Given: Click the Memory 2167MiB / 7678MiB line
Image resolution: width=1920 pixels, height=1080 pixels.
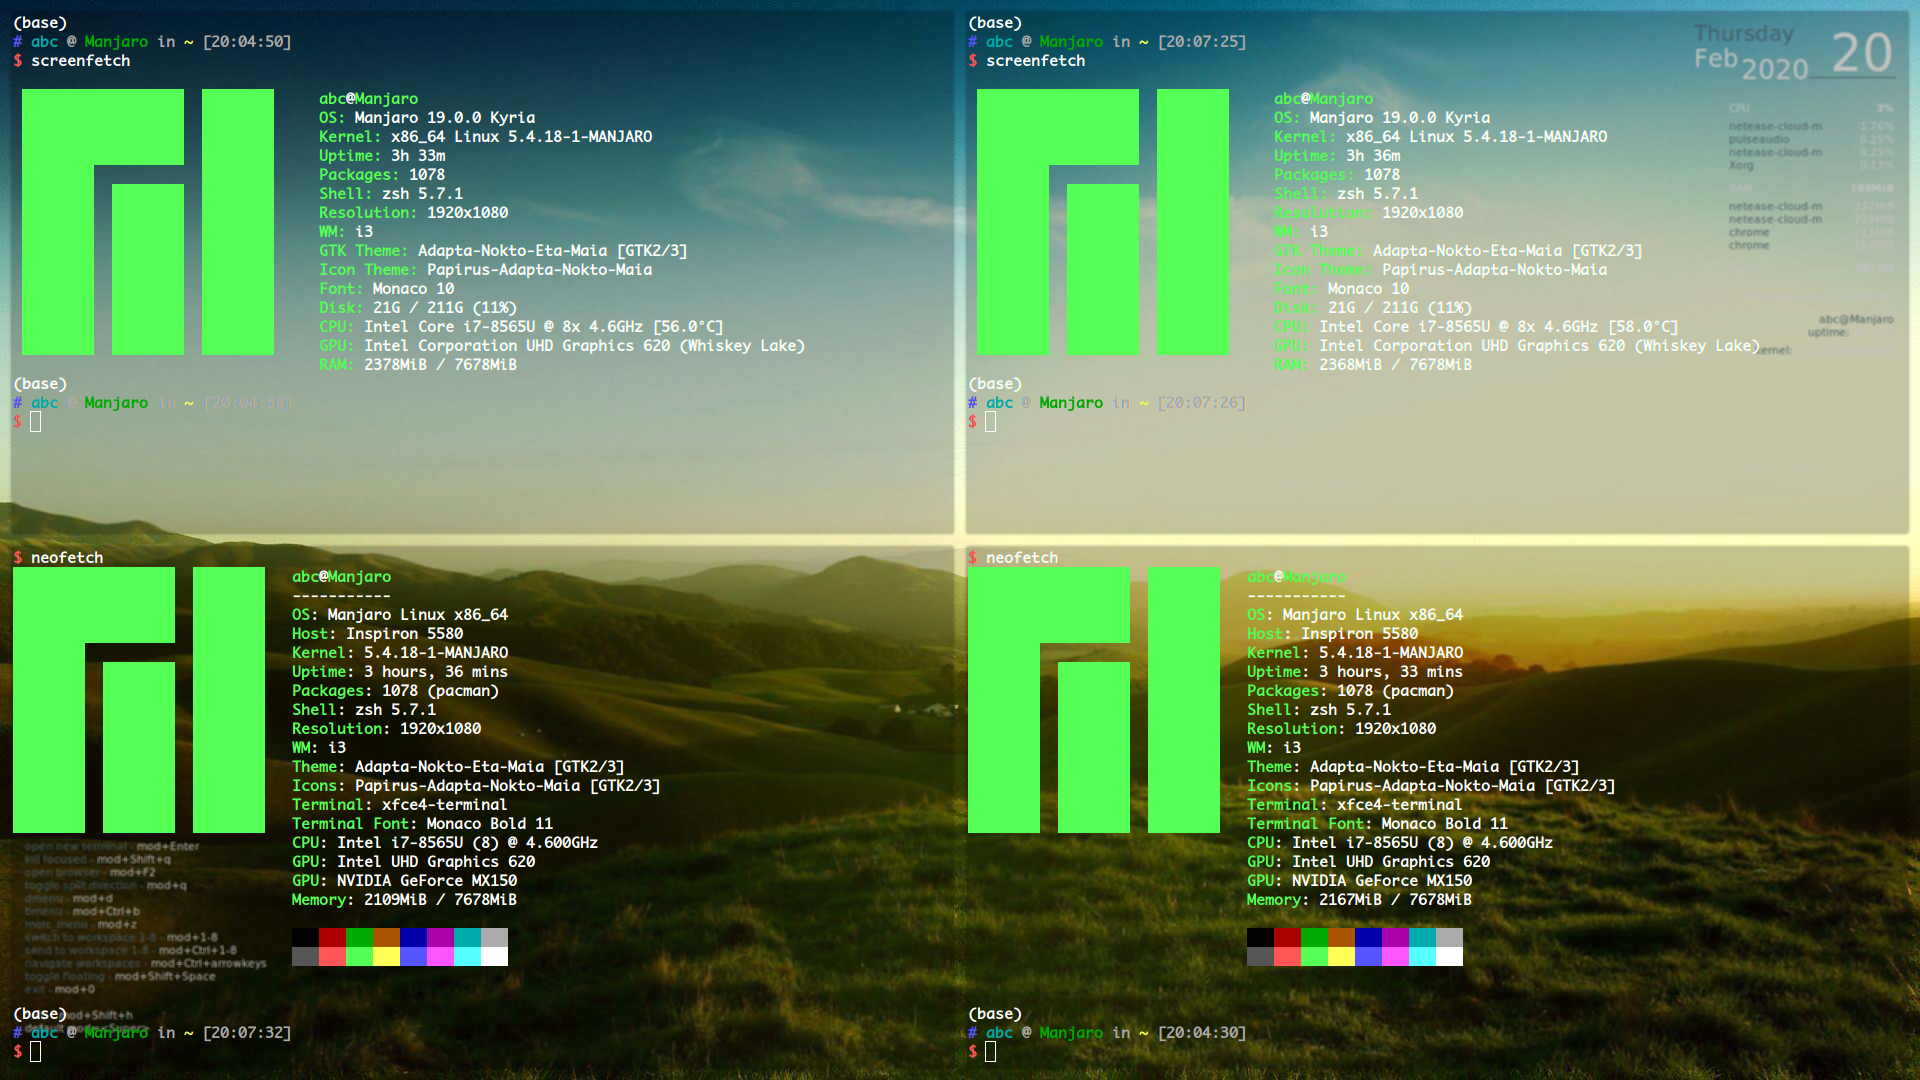Looking at the screenshot, I should [1358, 900].
